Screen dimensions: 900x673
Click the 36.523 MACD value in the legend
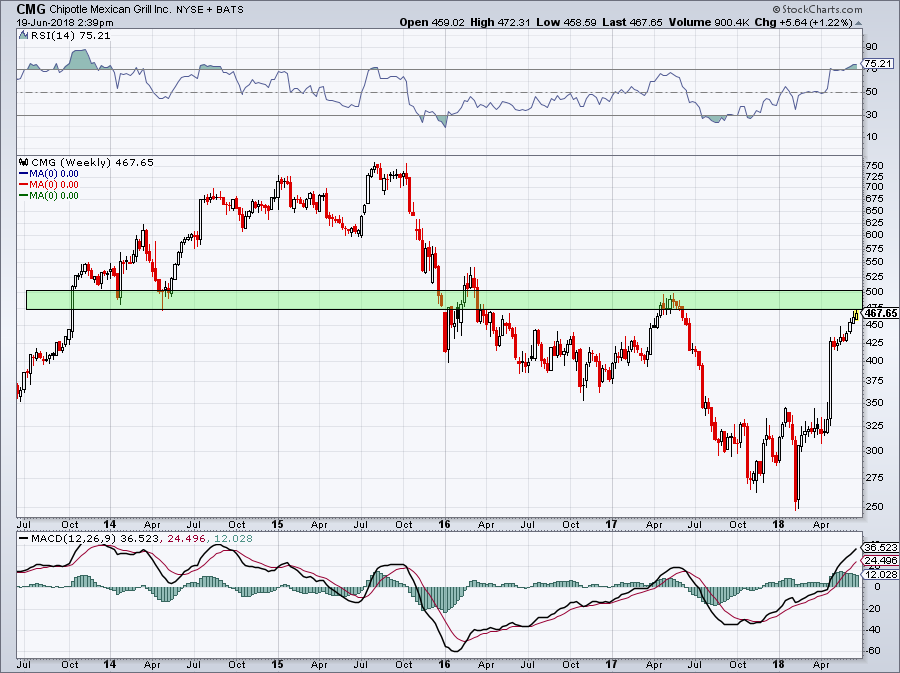tap(141, 539)
